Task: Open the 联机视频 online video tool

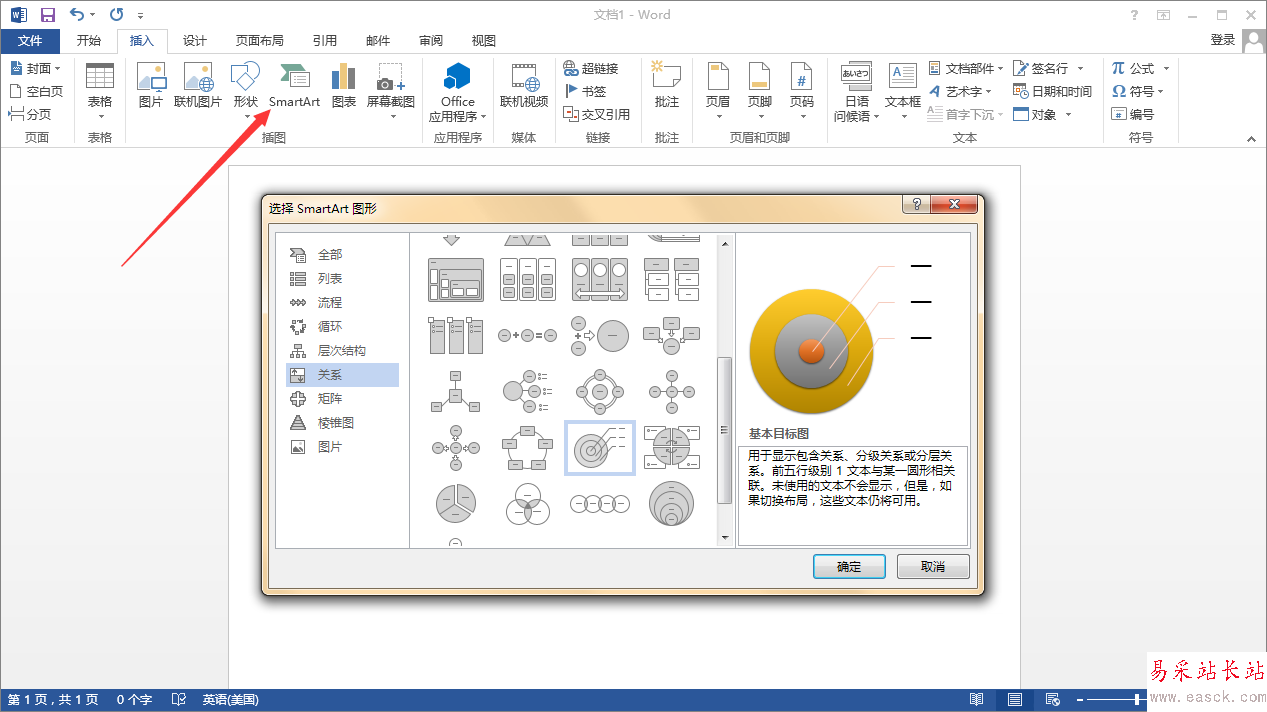Action: (x=524, y=86)
